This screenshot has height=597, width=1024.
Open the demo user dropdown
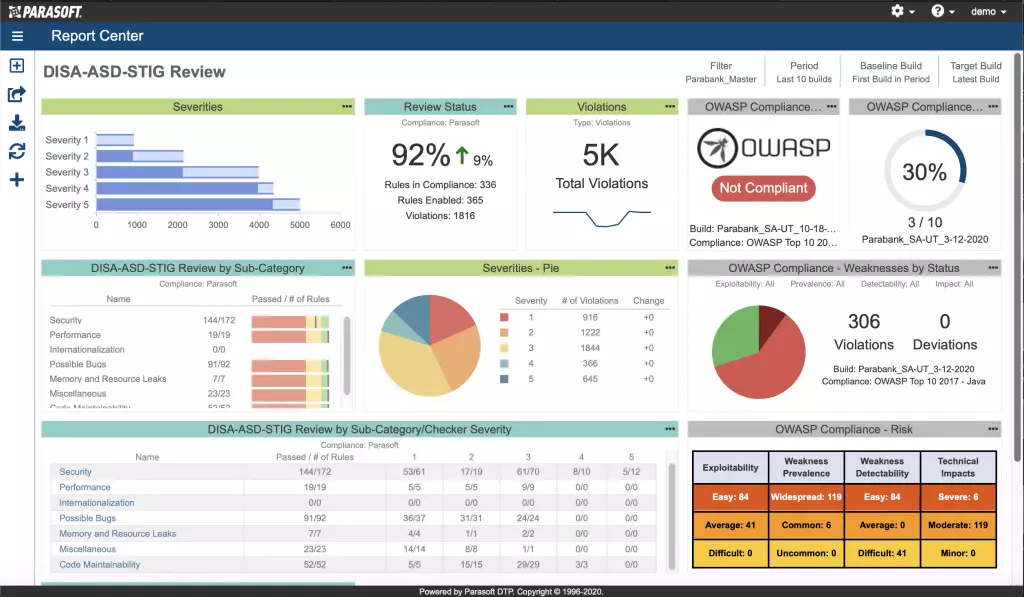pyautogui.click(x=989, y=11)
